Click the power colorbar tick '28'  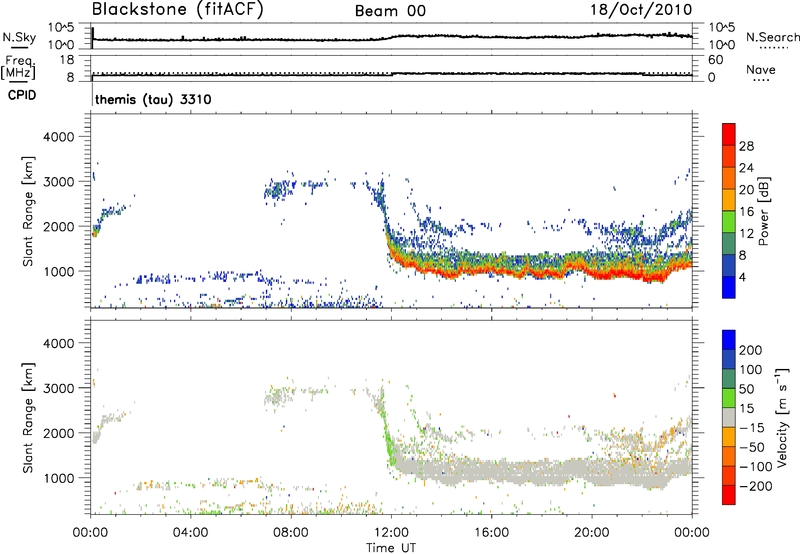tap(746, 146)
